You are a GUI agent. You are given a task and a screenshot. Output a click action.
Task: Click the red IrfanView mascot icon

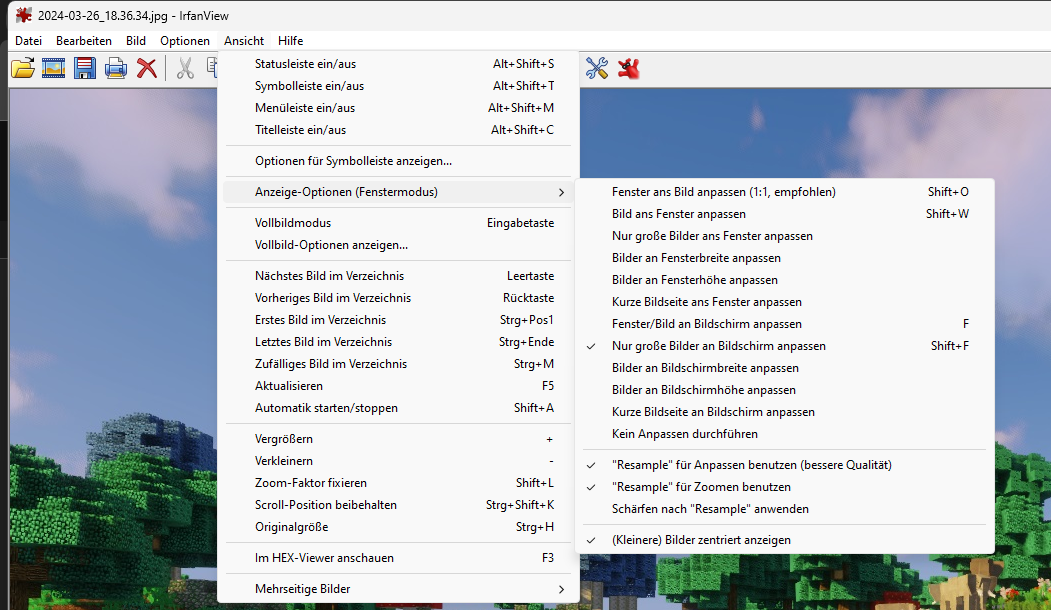[629, 68]
